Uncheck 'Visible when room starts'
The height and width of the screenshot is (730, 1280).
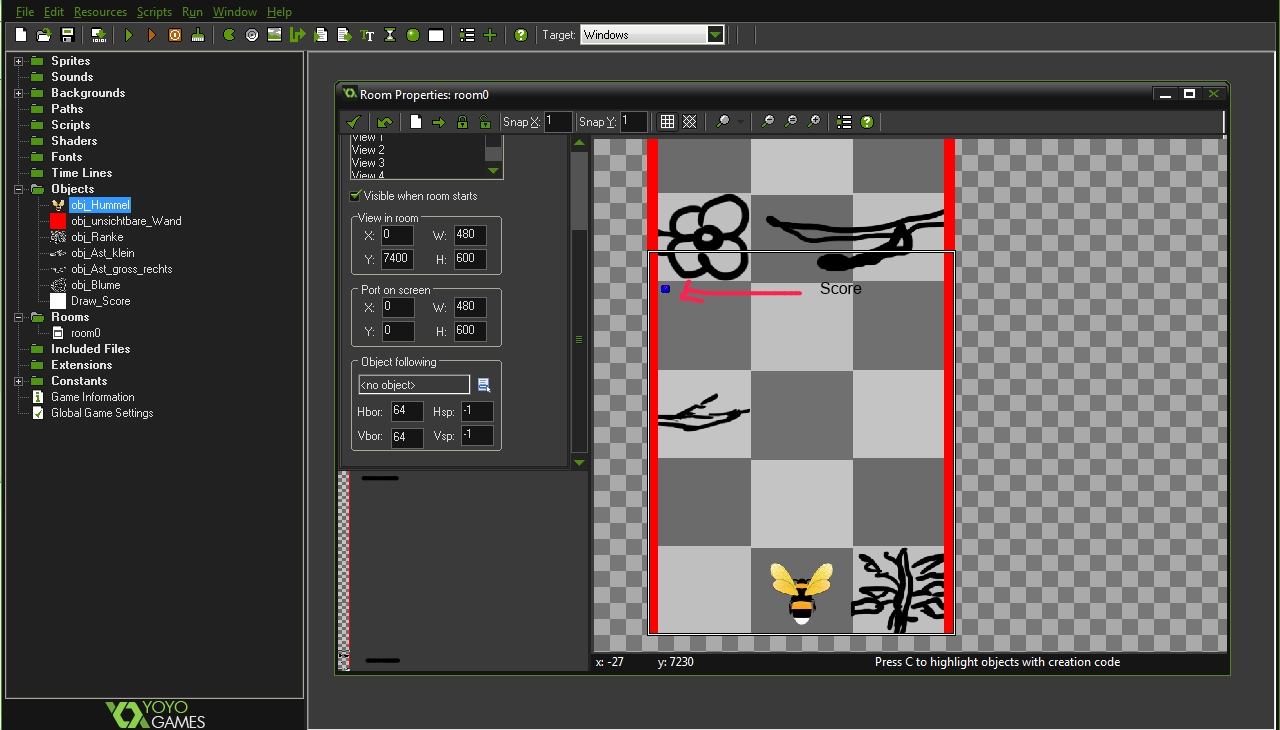355,196
